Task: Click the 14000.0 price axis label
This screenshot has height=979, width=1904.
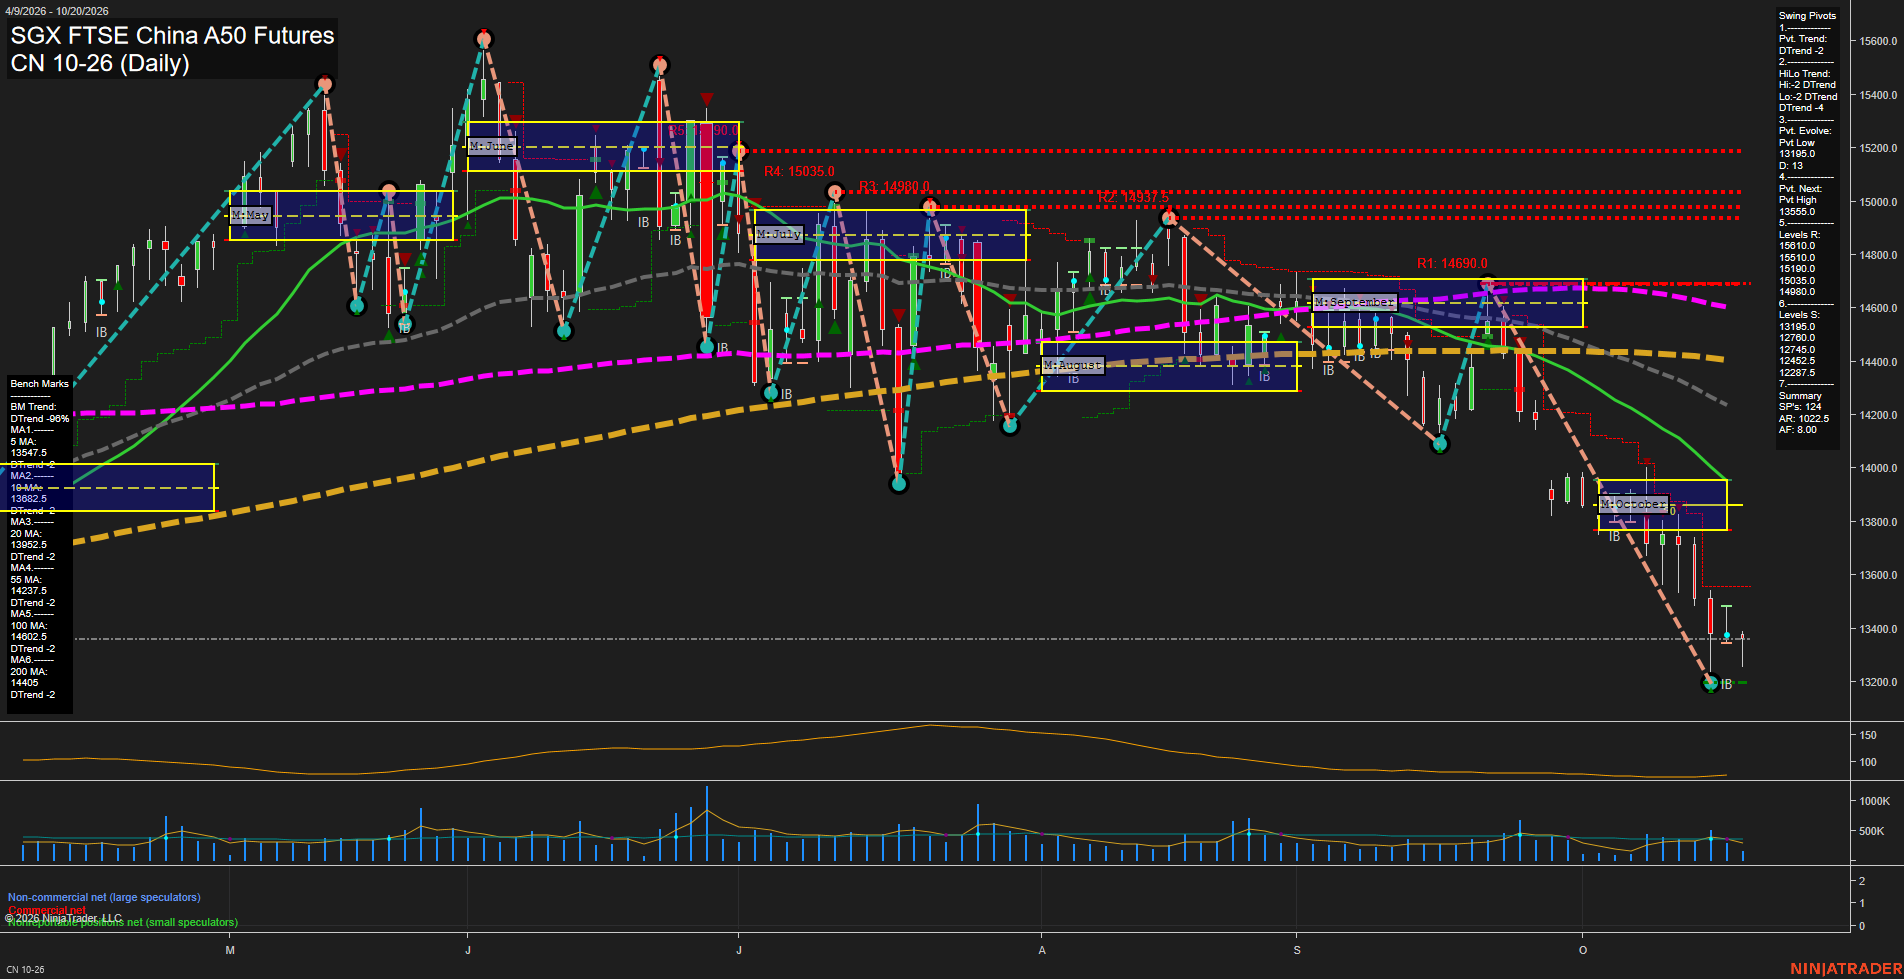Action: pos(1878,469)
